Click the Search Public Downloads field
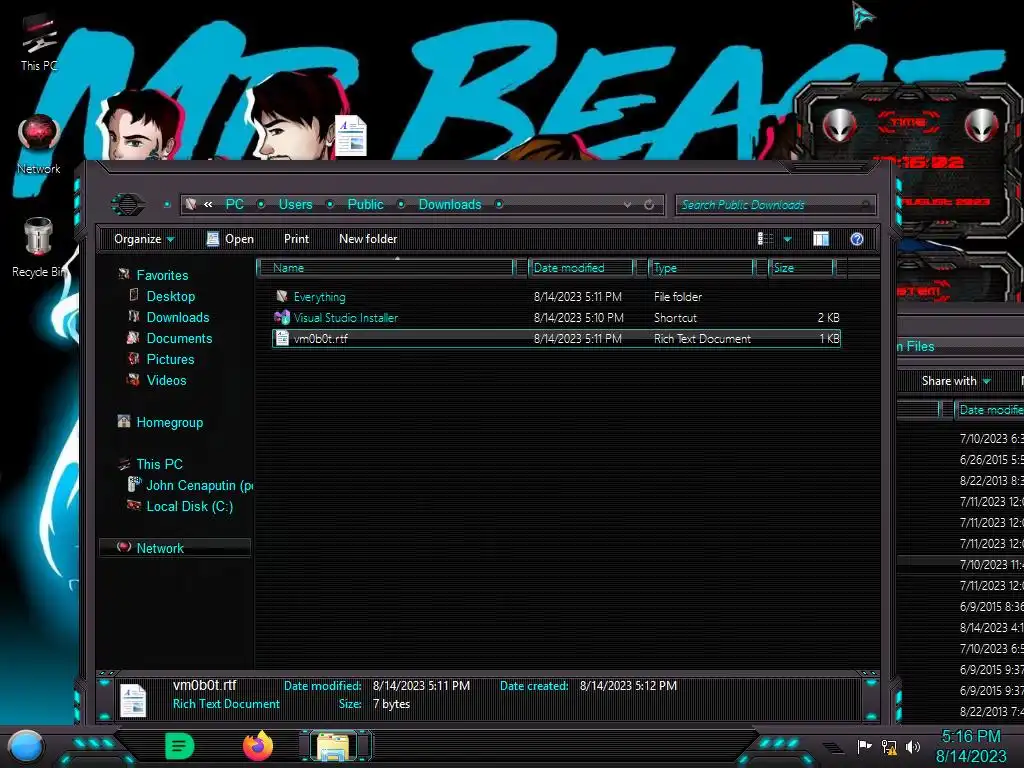The width and height of the screenshot is (1024, 768). coord(776,205)
